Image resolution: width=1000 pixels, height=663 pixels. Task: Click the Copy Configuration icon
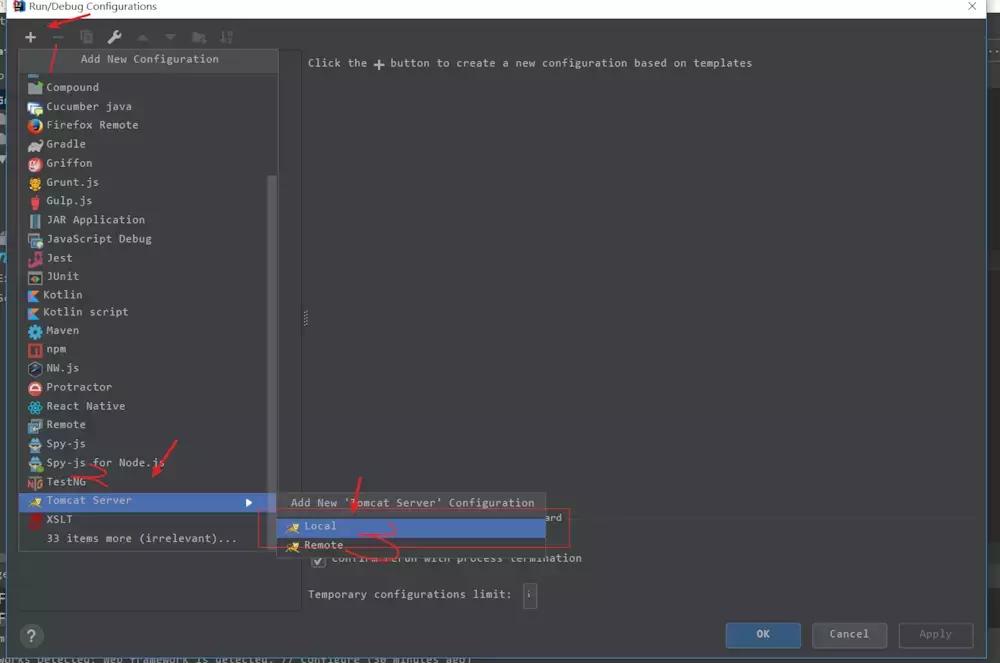87,38
